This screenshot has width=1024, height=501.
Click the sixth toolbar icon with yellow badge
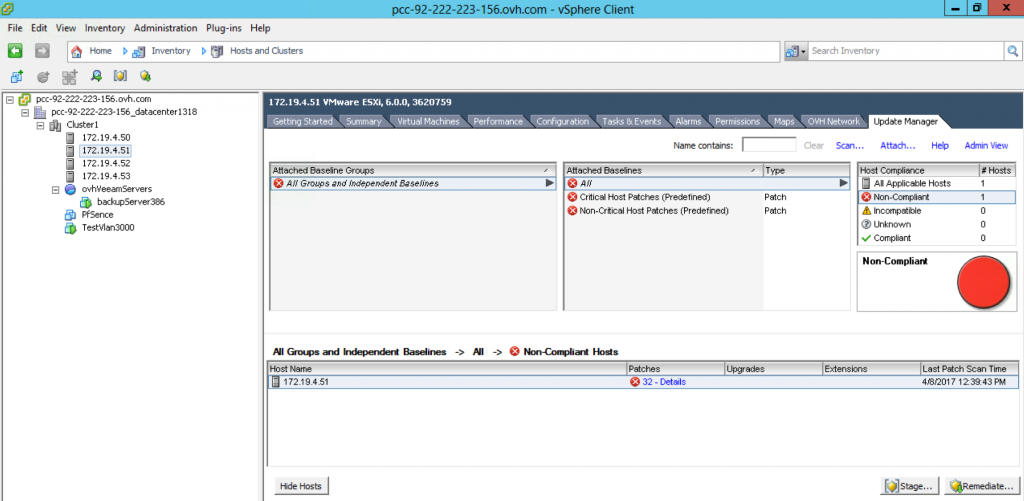(x=146, y=76)
